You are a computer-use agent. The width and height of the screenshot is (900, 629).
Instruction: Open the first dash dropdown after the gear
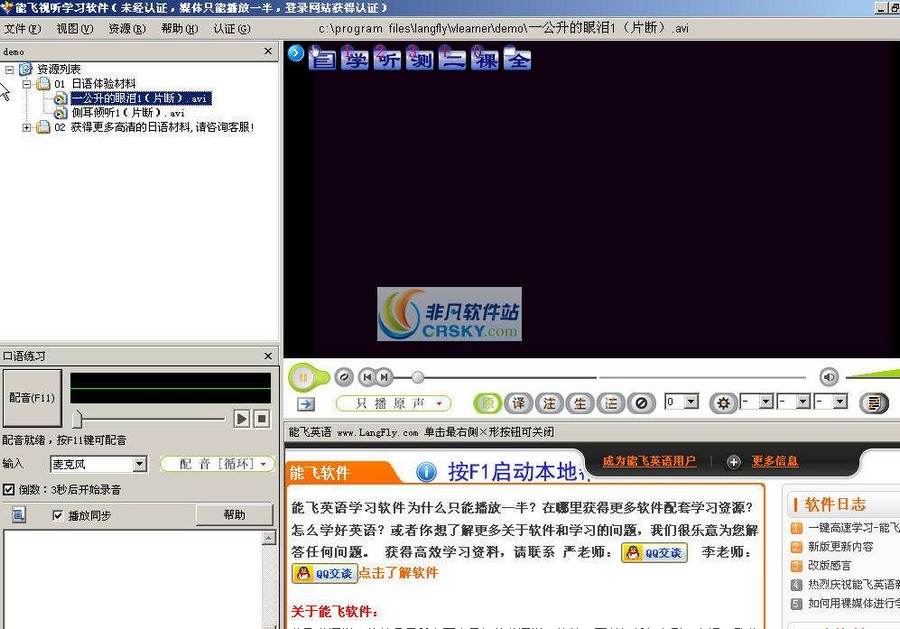[766, 401]
